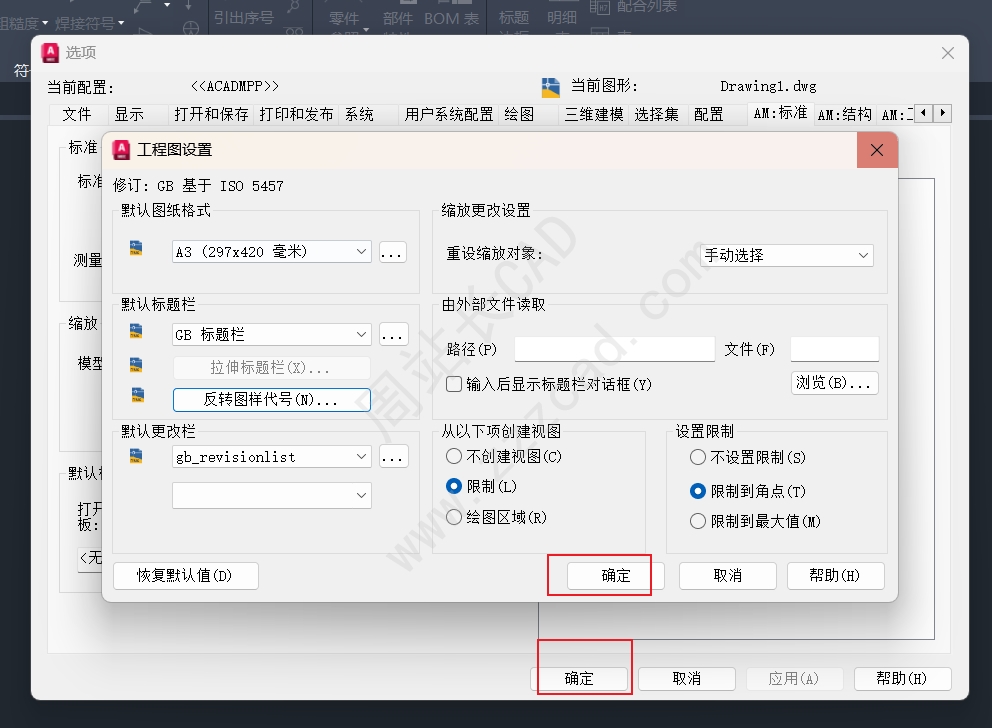Click the ellipsis button beside GB 标题栏
This screenshot has width=992, height=728.
click(393, 335)
